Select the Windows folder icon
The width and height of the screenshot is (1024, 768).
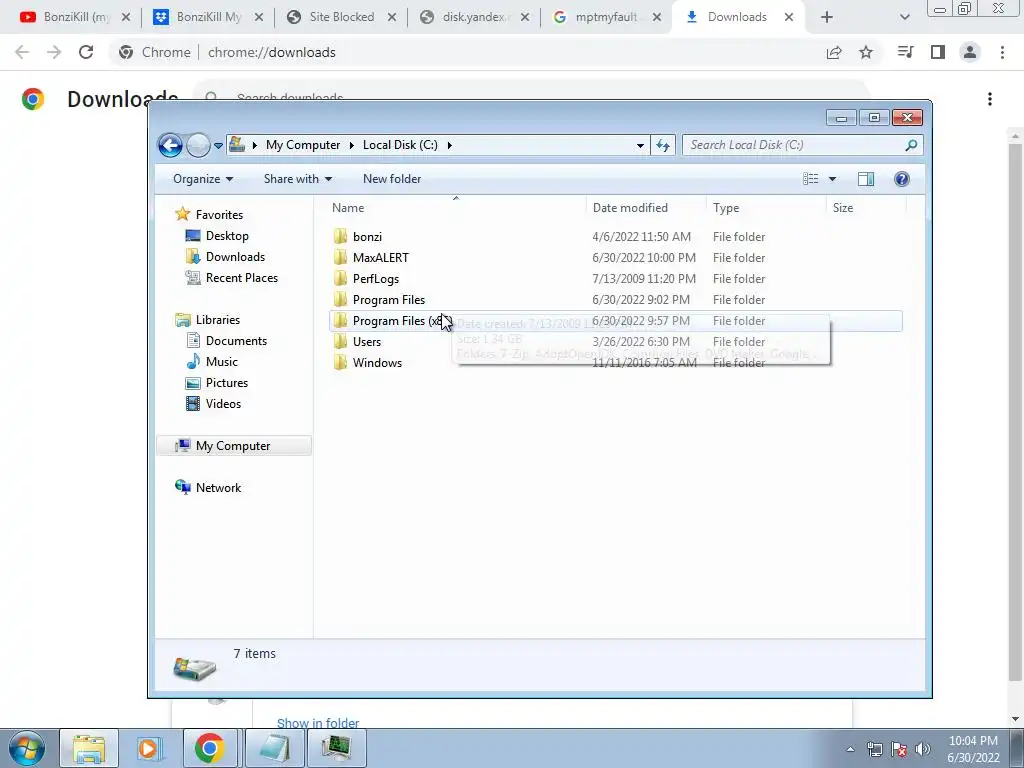[x=340, y=362]
